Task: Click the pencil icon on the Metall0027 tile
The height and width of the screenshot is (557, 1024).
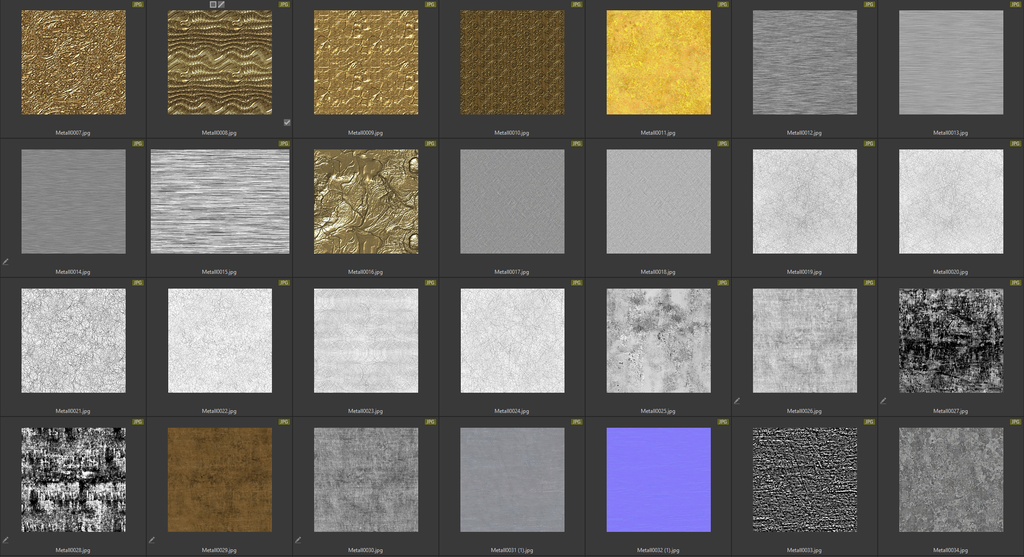Action: (x=883, y=401)
